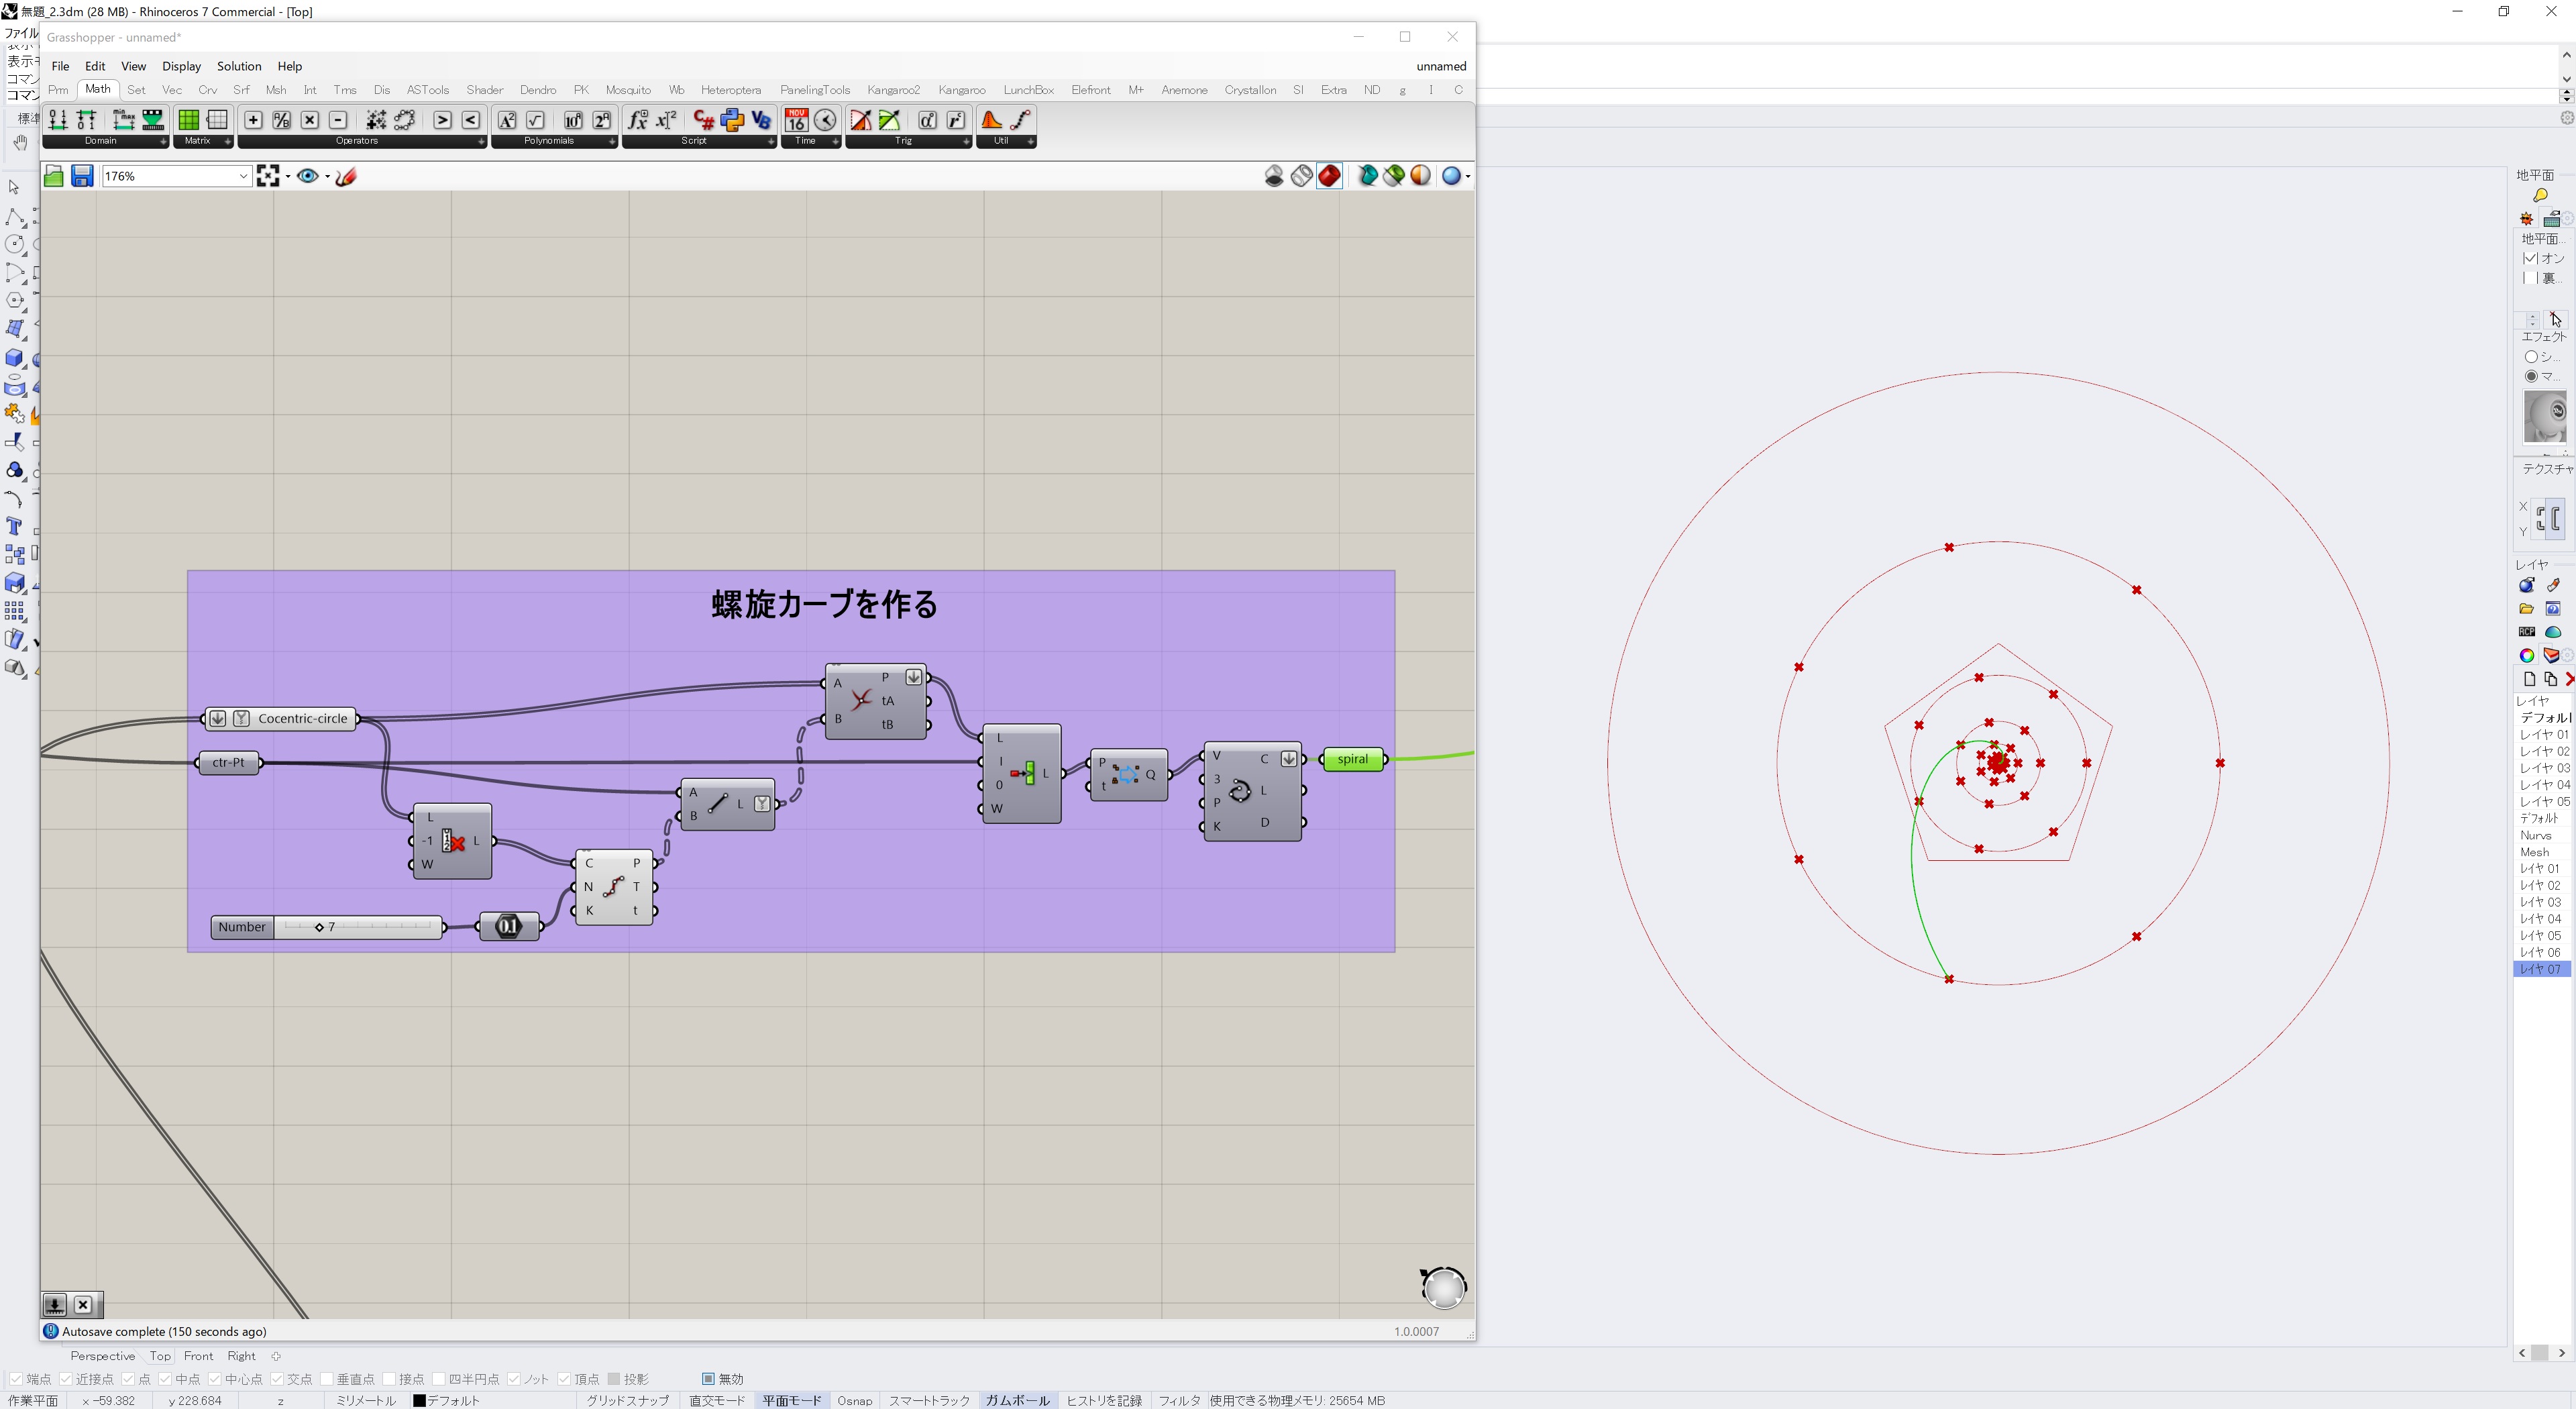Viewport: 2576px width, 1409px height.
Task: Click the C# script component icon
Action: click(x=703, y=120)
